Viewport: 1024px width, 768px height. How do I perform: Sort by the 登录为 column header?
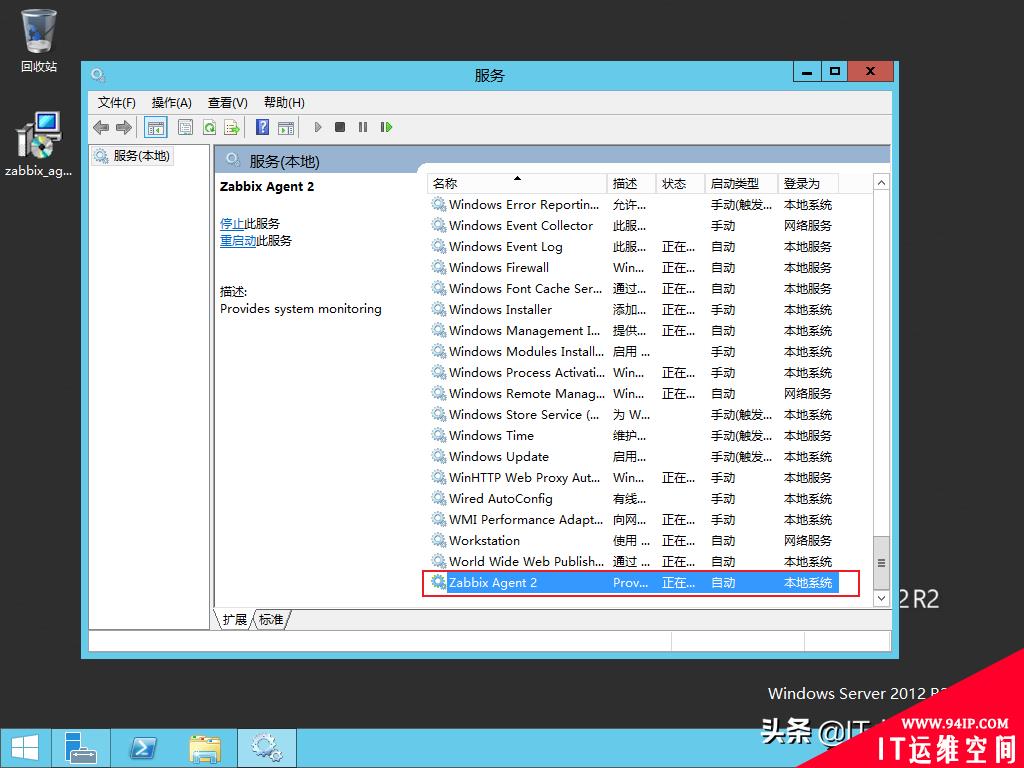[x=808, y=184]
